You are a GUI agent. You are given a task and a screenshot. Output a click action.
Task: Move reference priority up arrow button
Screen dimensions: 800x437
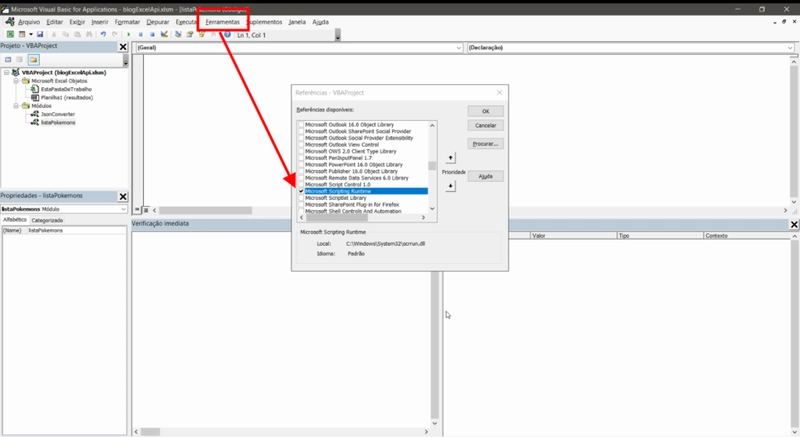click(x=450, y=158)
